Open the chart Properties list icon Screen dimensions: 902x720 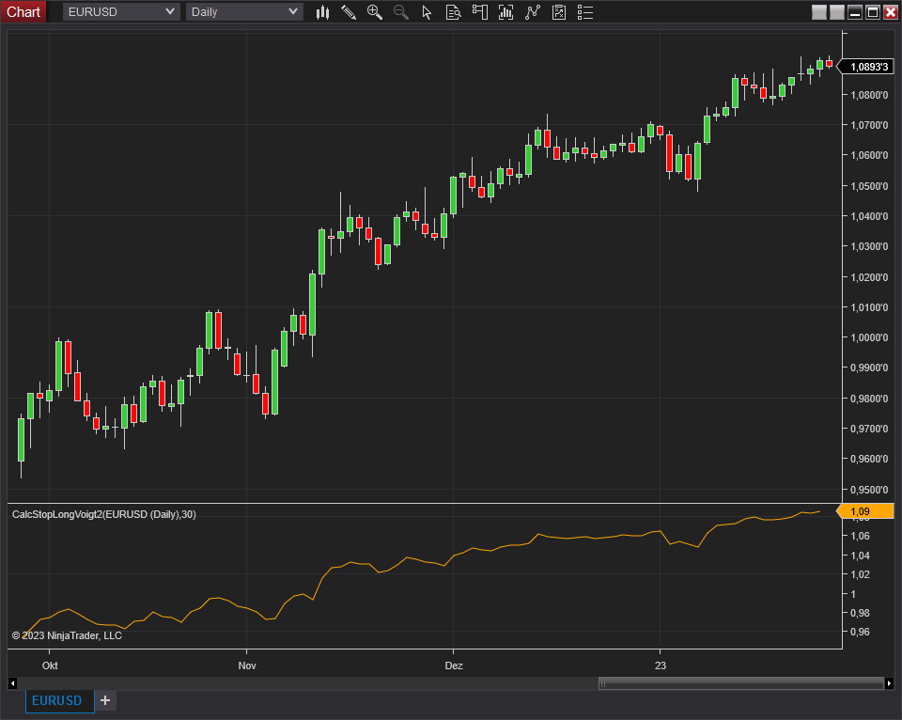click(585, 12)
